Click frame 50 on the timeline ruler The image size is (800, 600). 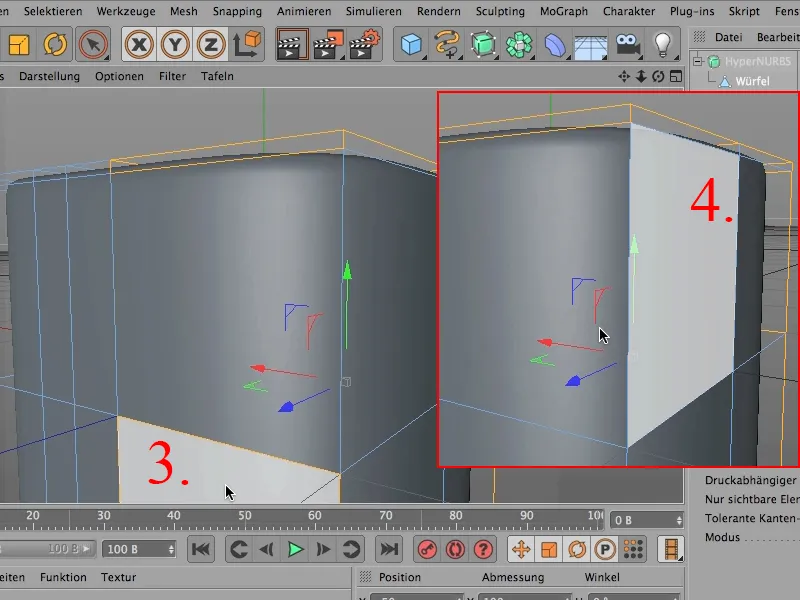(244, 516)
